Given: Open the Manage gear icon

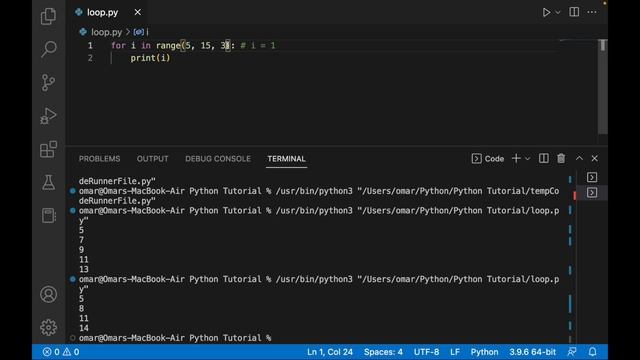Looking at the screenshot, I should coord(48,327).
